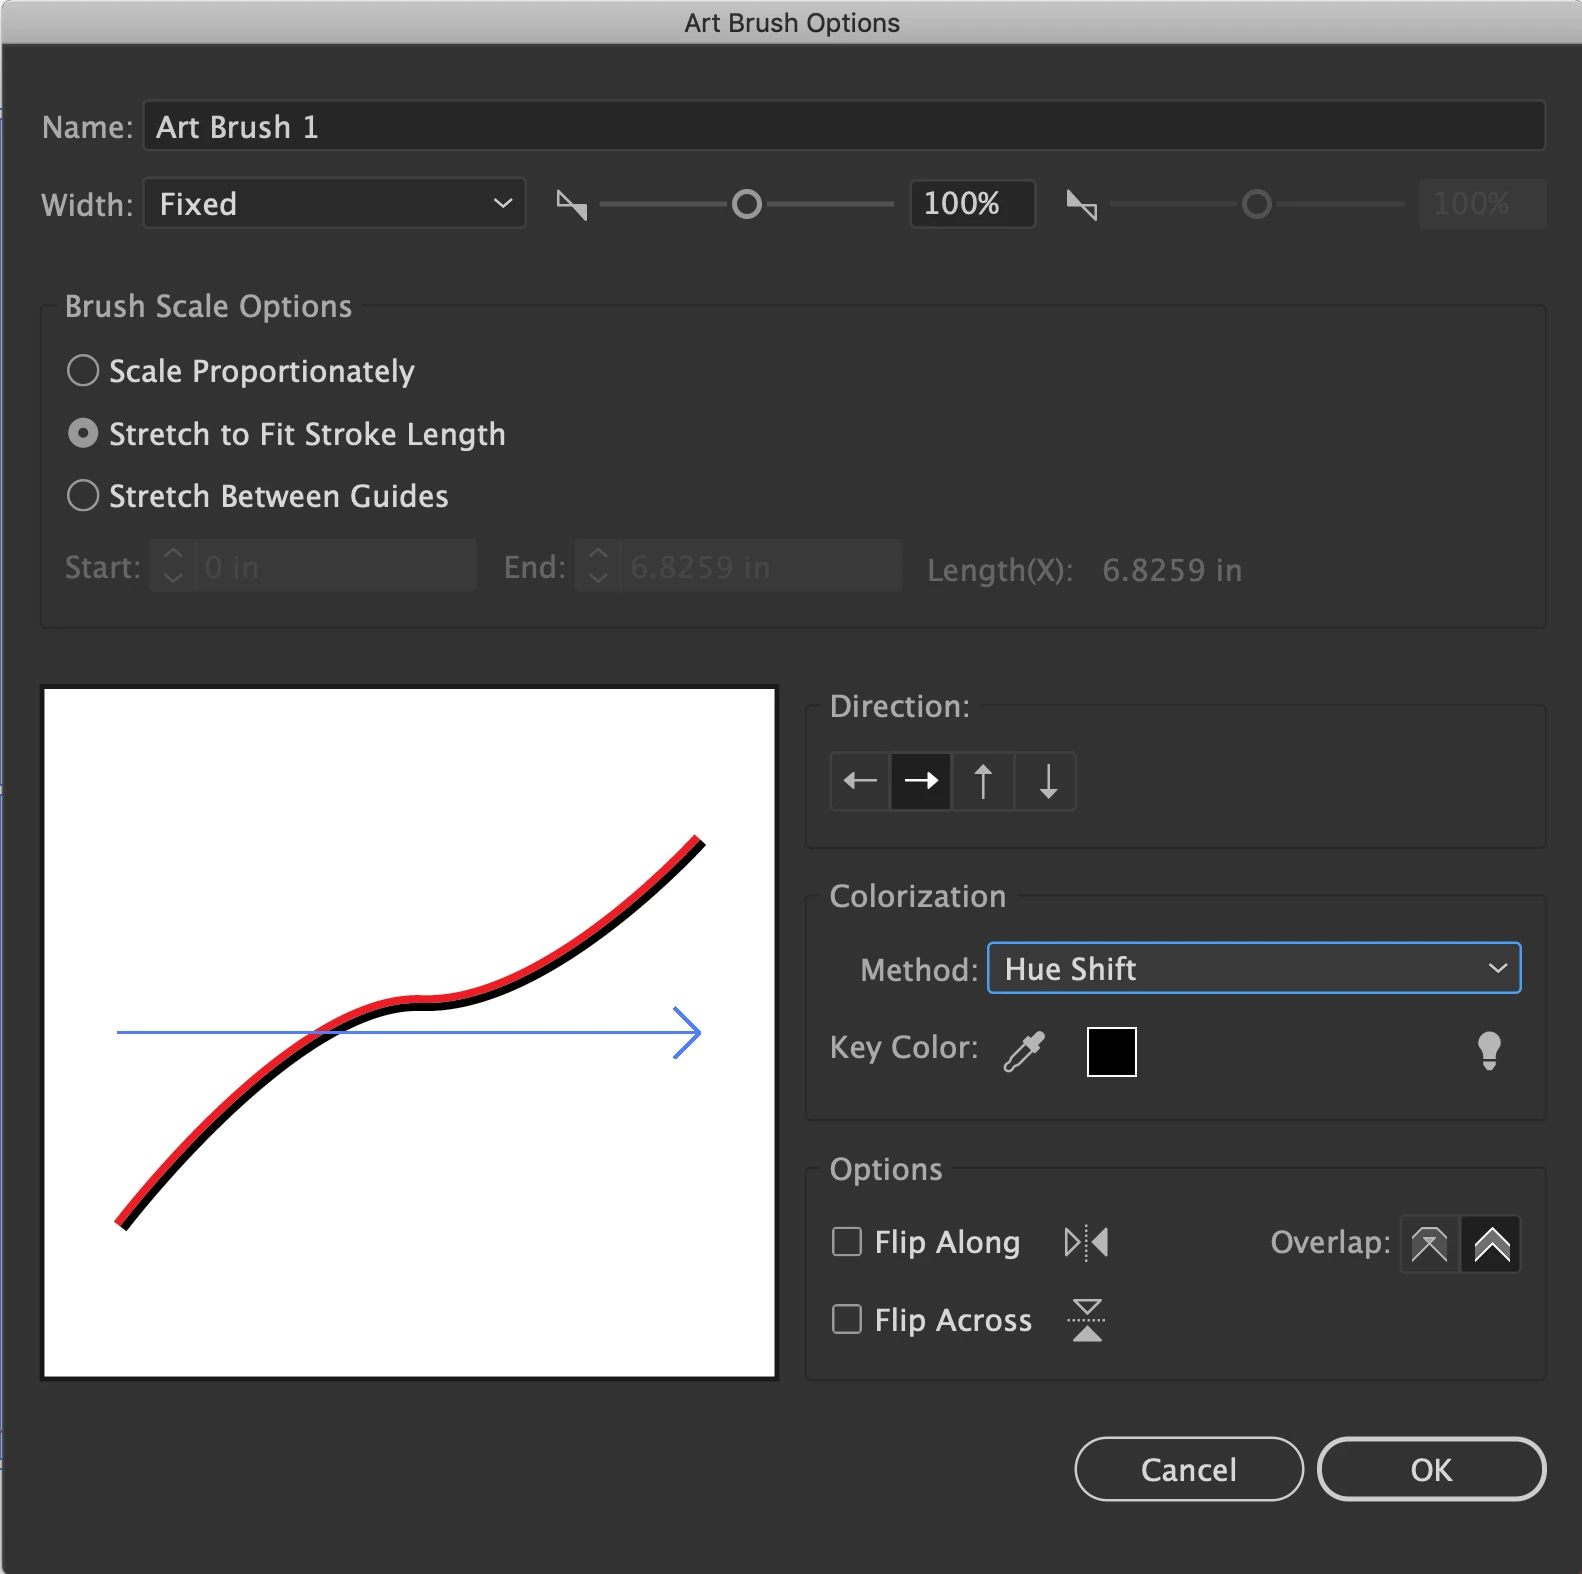This screenshot has width=1582, height=1574.
Task: Click the Flip Across mirror icon
Action: 1087,1320
